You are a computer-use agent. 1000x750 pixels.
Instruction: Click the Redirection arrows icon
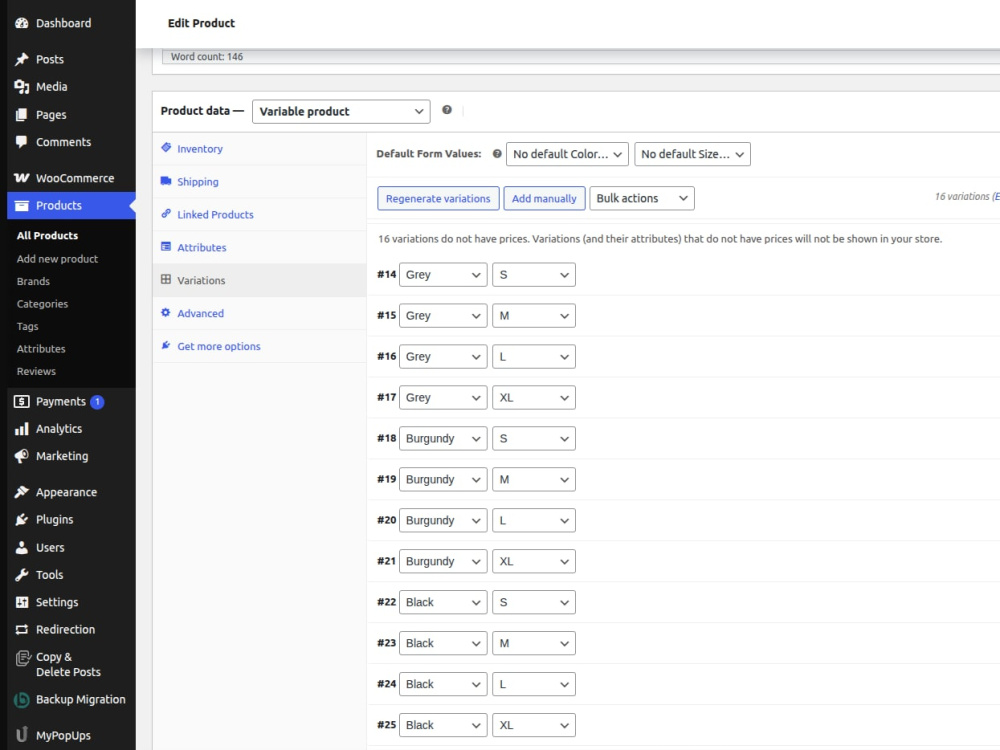[22, 629]
